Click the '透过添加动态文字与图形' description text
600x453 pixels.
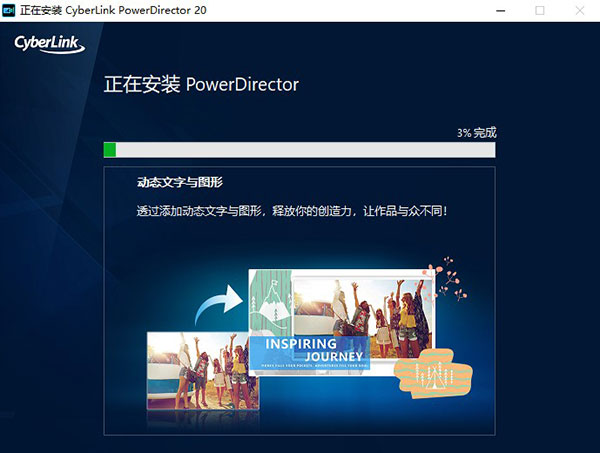click(292, 211)
